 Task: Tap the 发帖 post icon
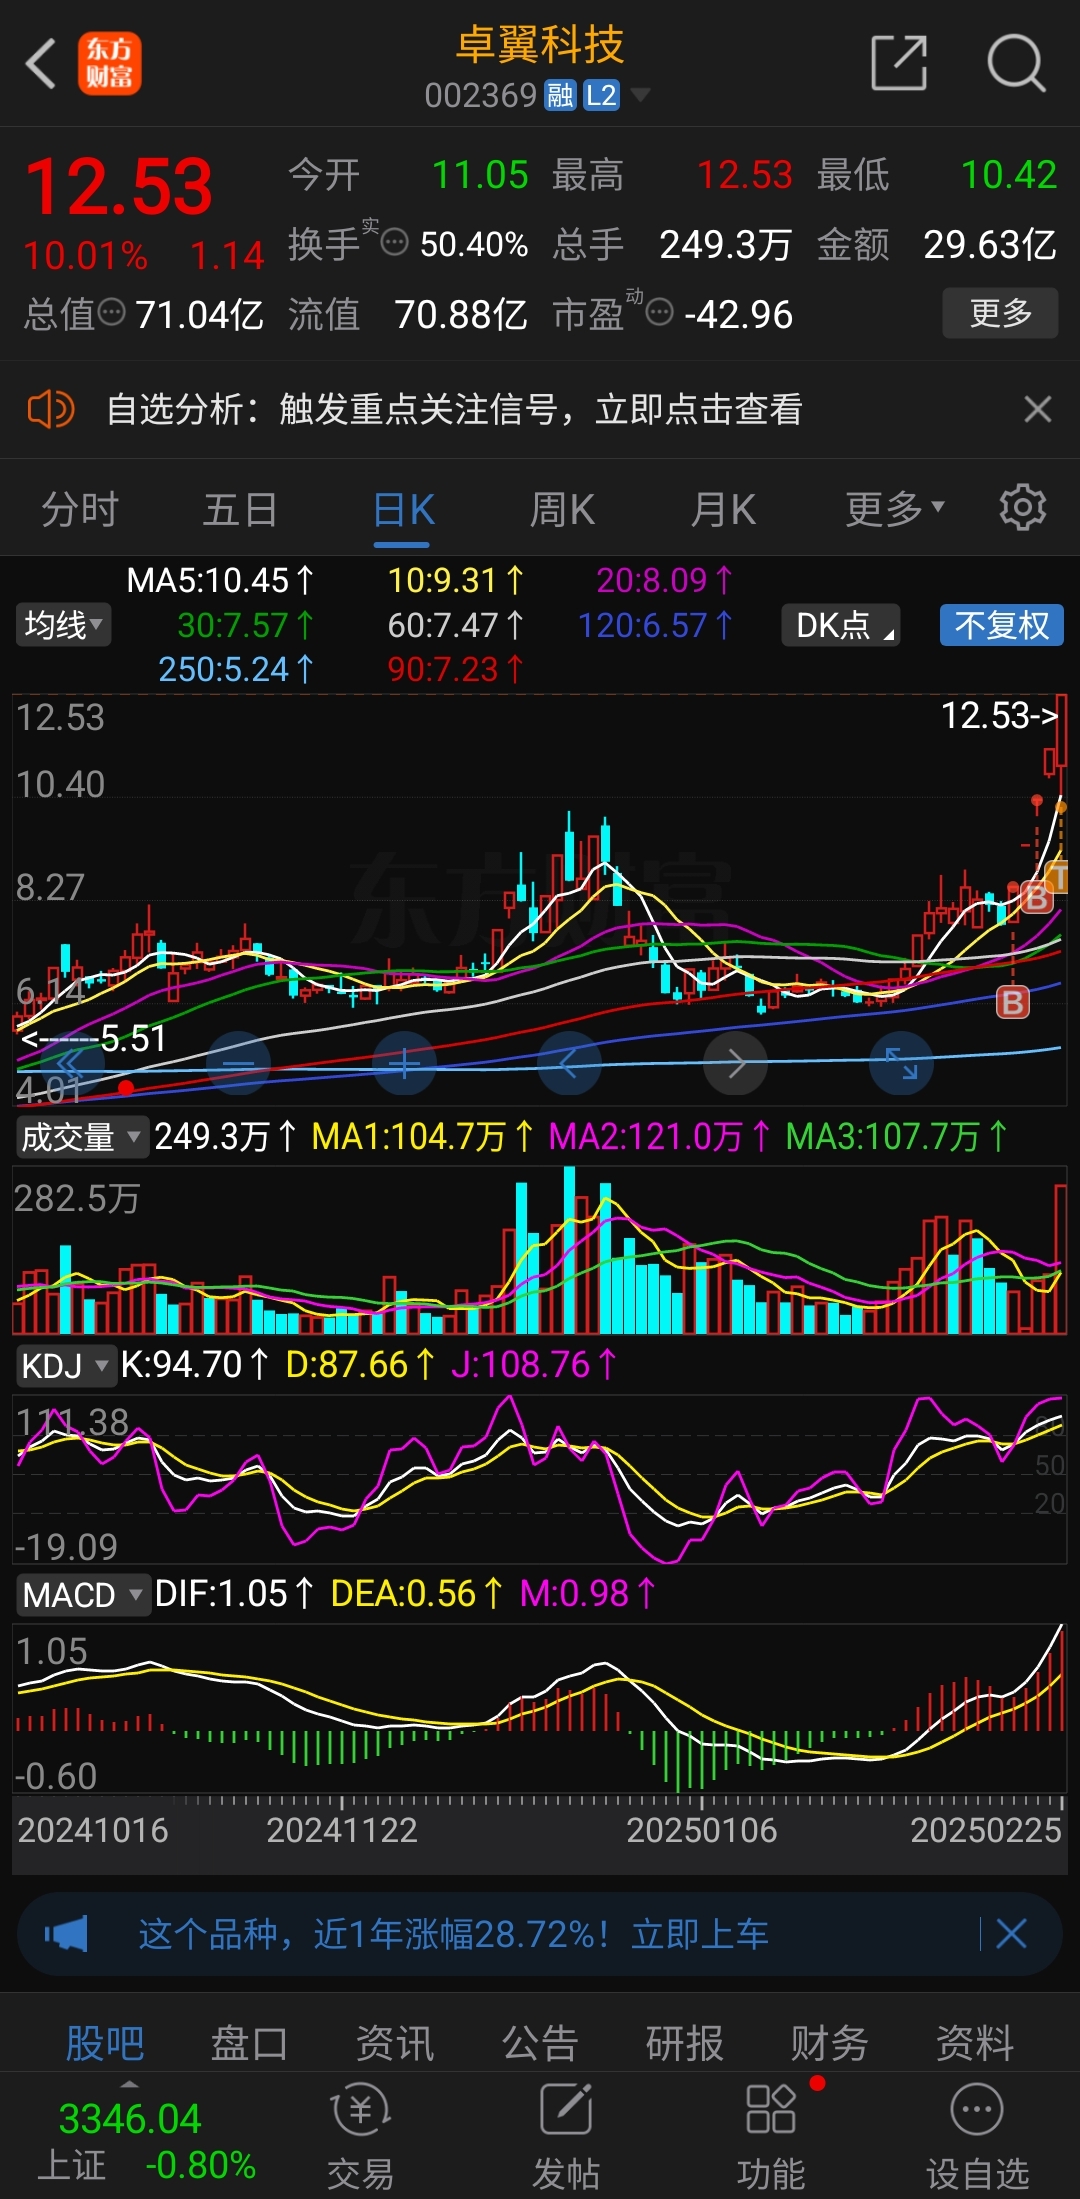[x=566, y=2135]
